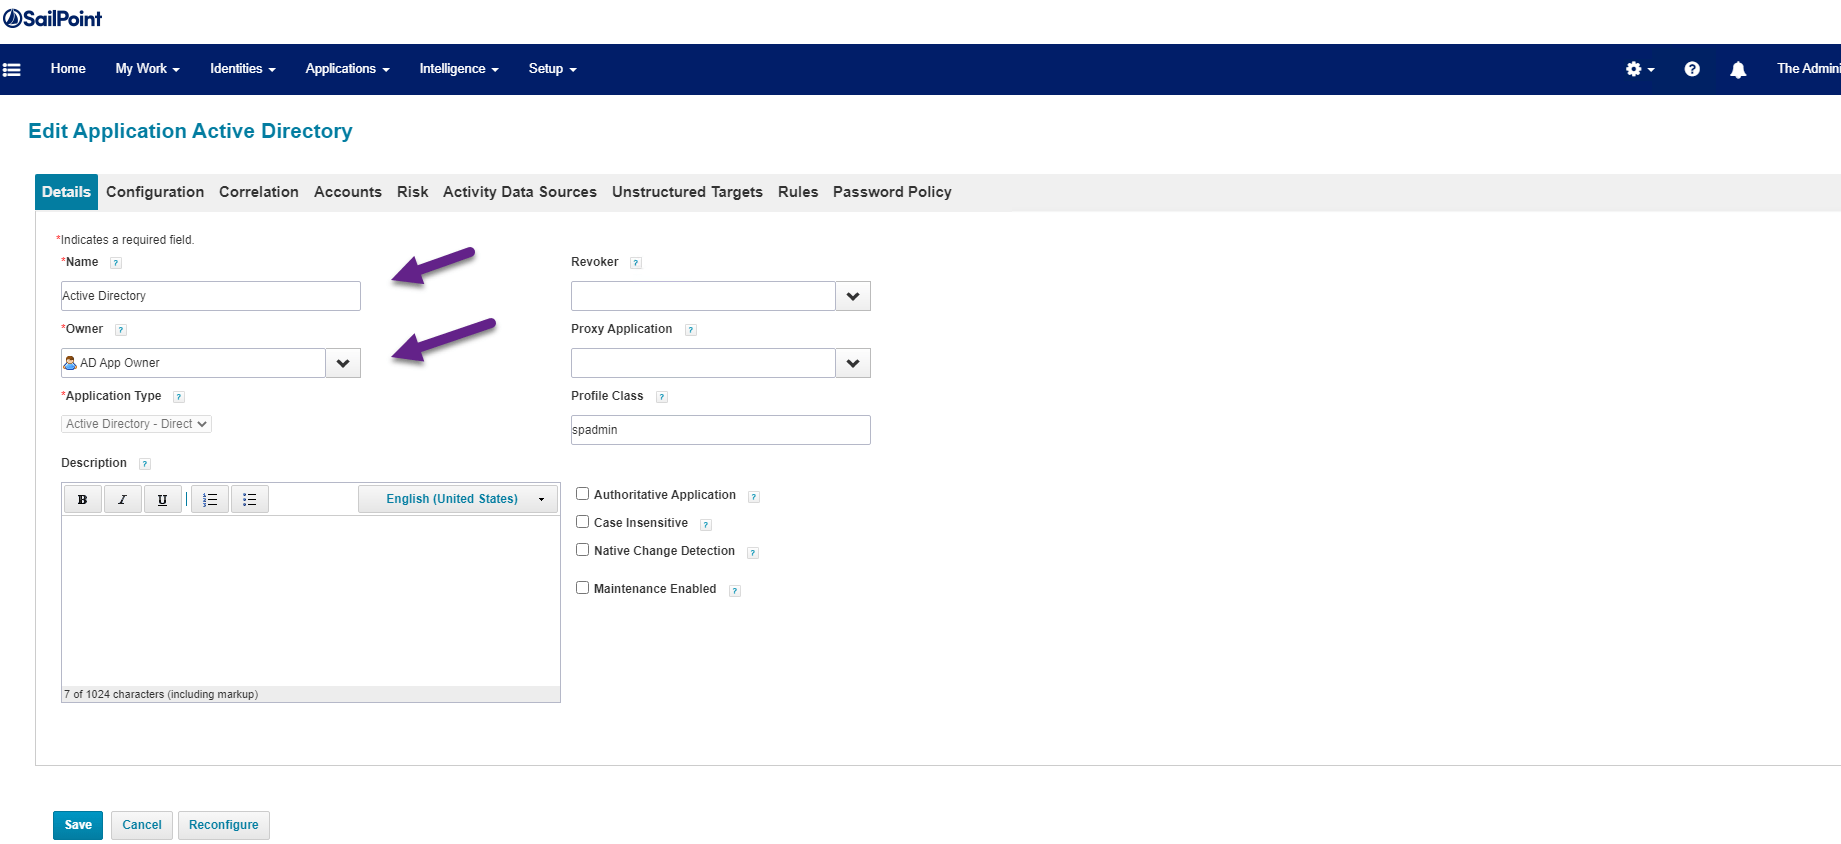Image resolution: width=1841 pixels, height=844 pixels.
Task: Switch to Unstructured Targets tab
Action: click(687, 192)
